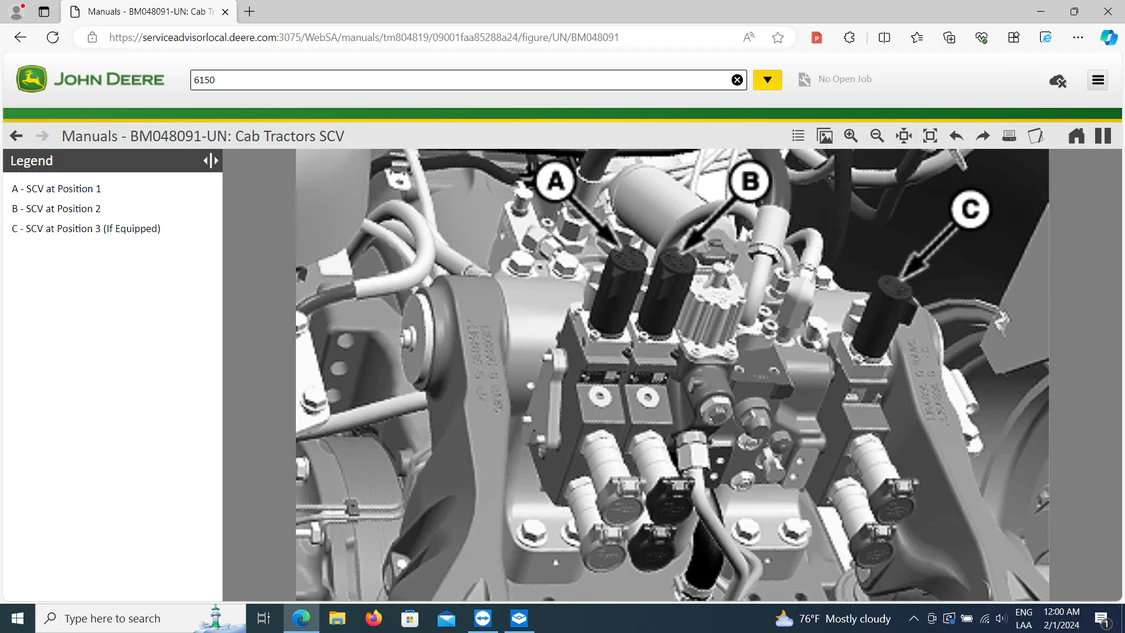Expand the yellow search dropdown arrow

click(767, 80)
